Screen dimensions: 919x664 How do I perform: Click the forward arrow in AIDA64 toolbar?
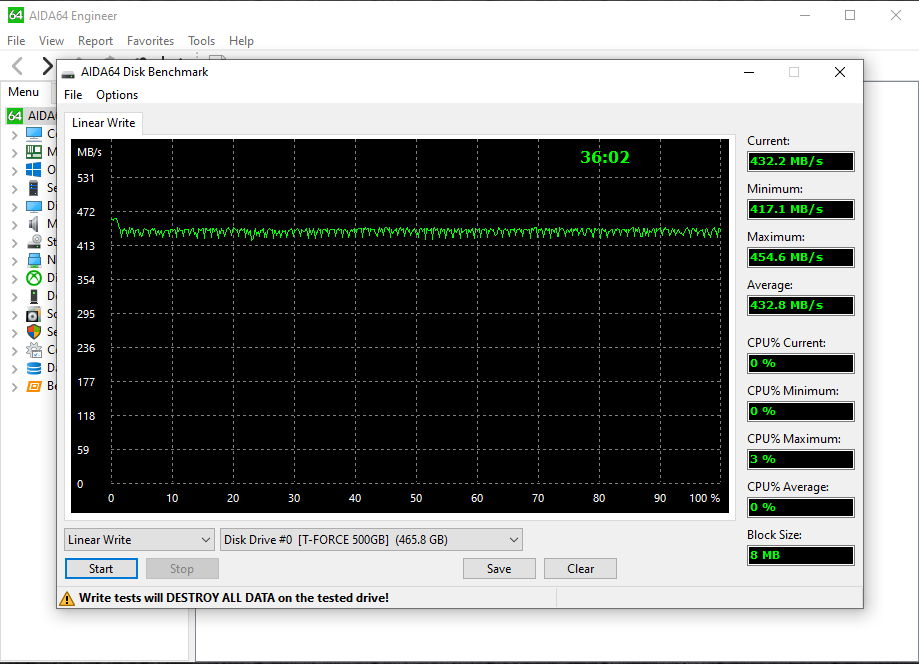[x=47, y=66]
